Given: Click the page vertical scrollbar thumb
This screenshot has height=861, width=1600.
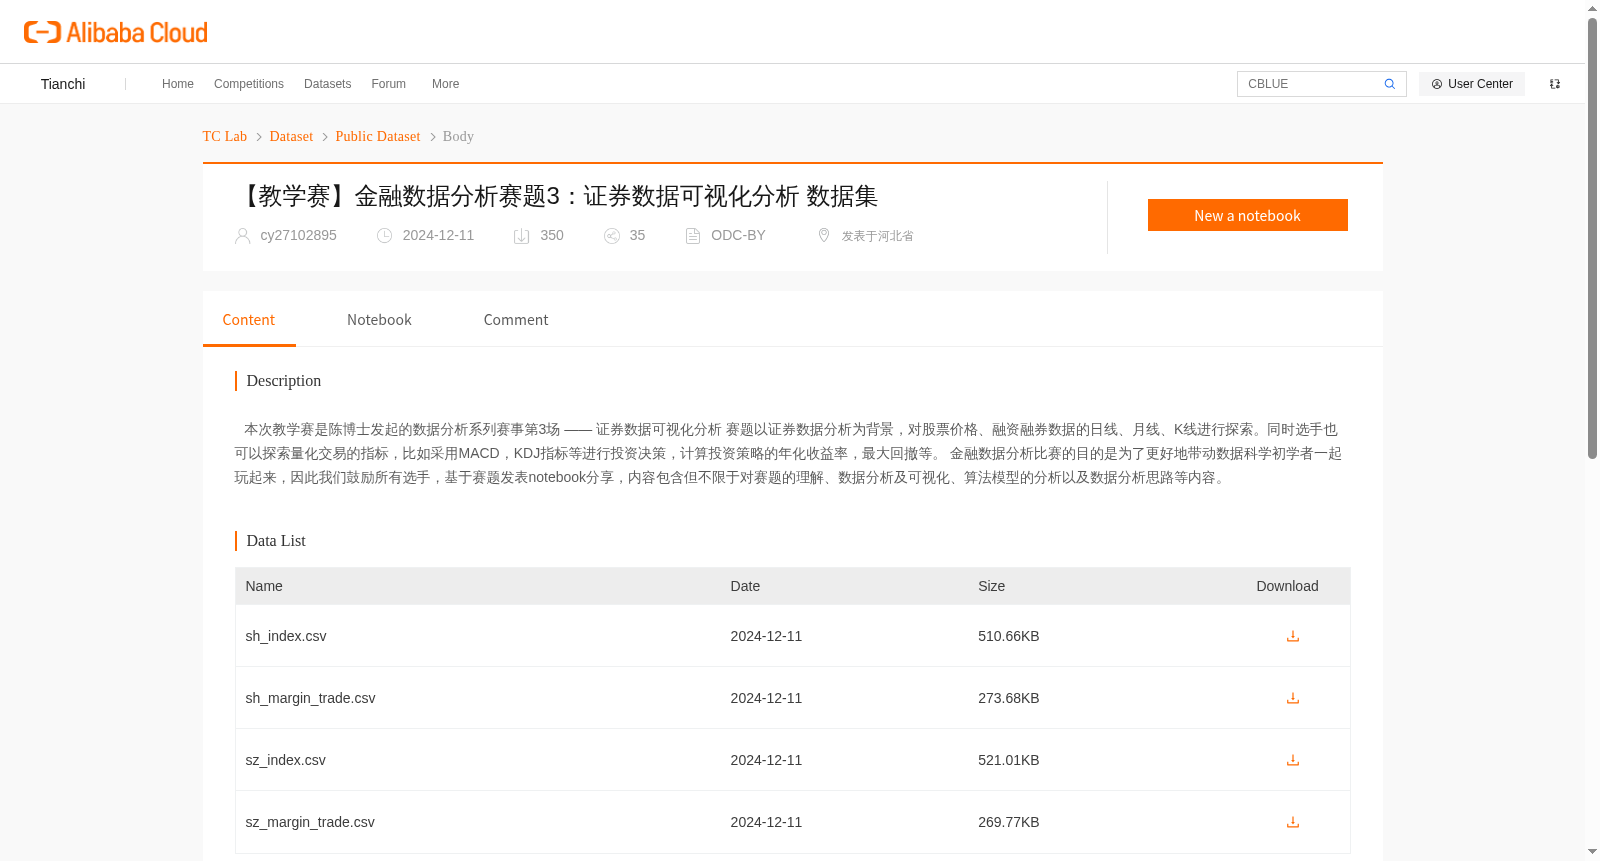Looking at the screenshot, I should pos(1592,238).
